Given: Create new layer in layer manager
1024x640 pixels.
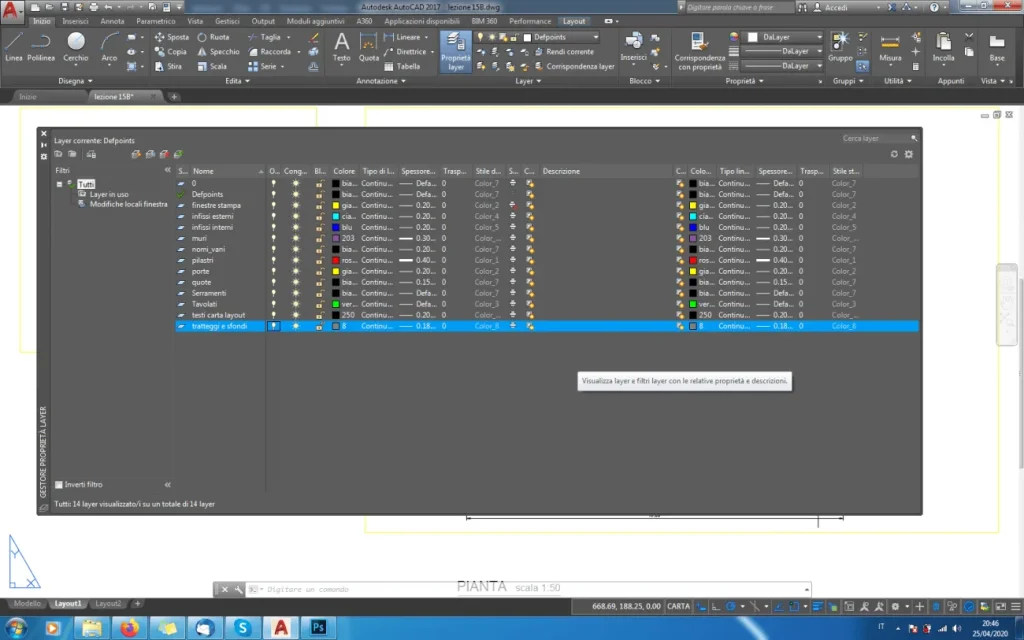Looking at the screenshot, I should tap(136, 154).
